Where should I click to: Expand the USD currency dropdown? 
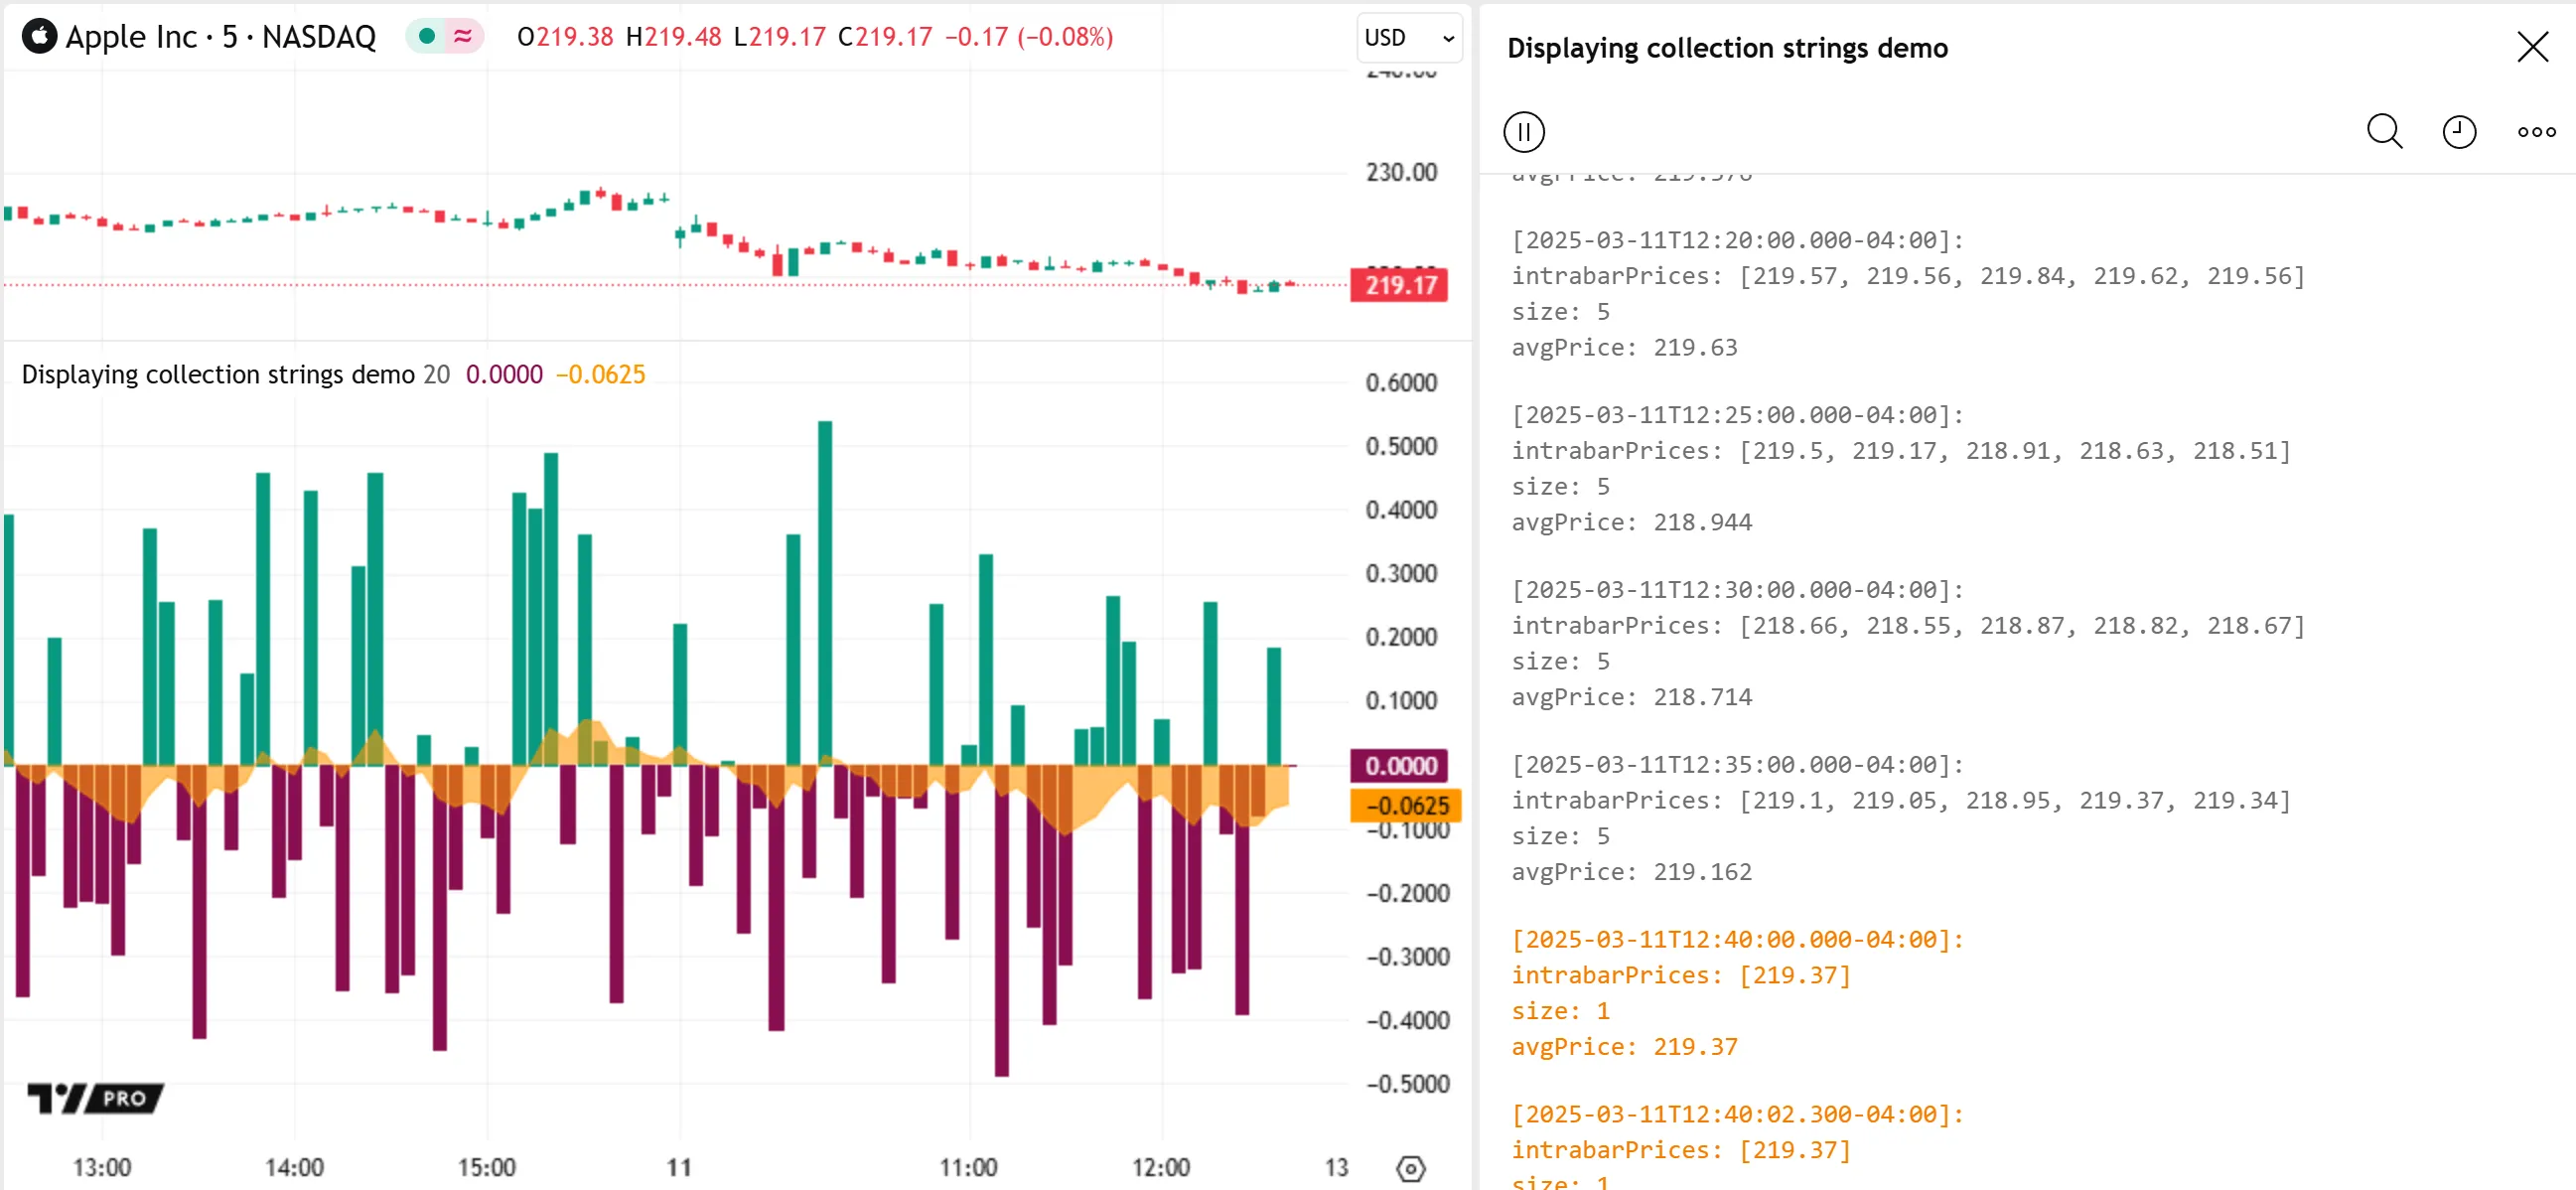(x=1408, y=38)
